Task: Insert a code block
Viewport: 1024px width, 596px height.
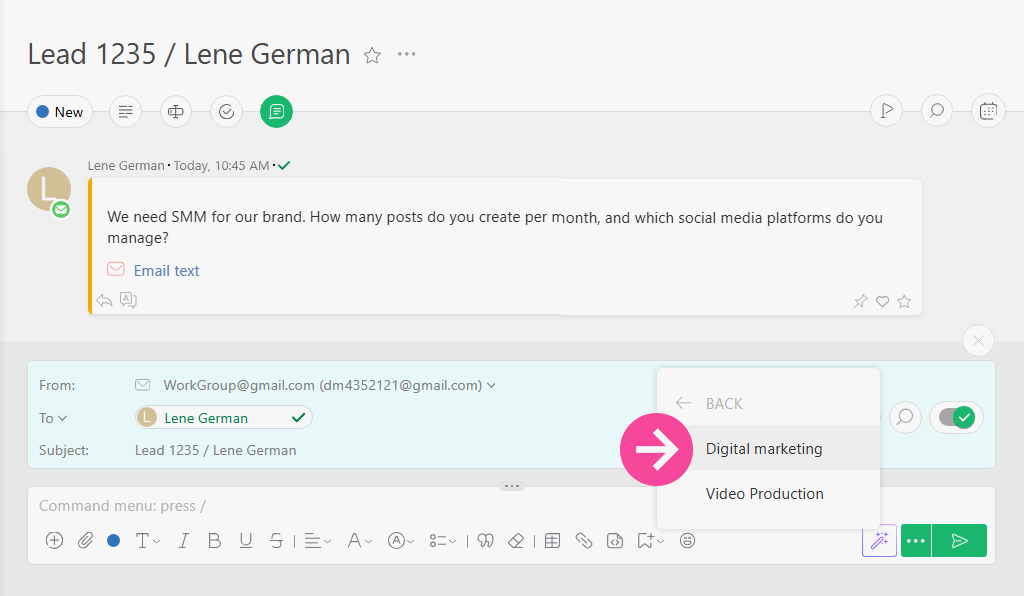Action: (615, 541)
